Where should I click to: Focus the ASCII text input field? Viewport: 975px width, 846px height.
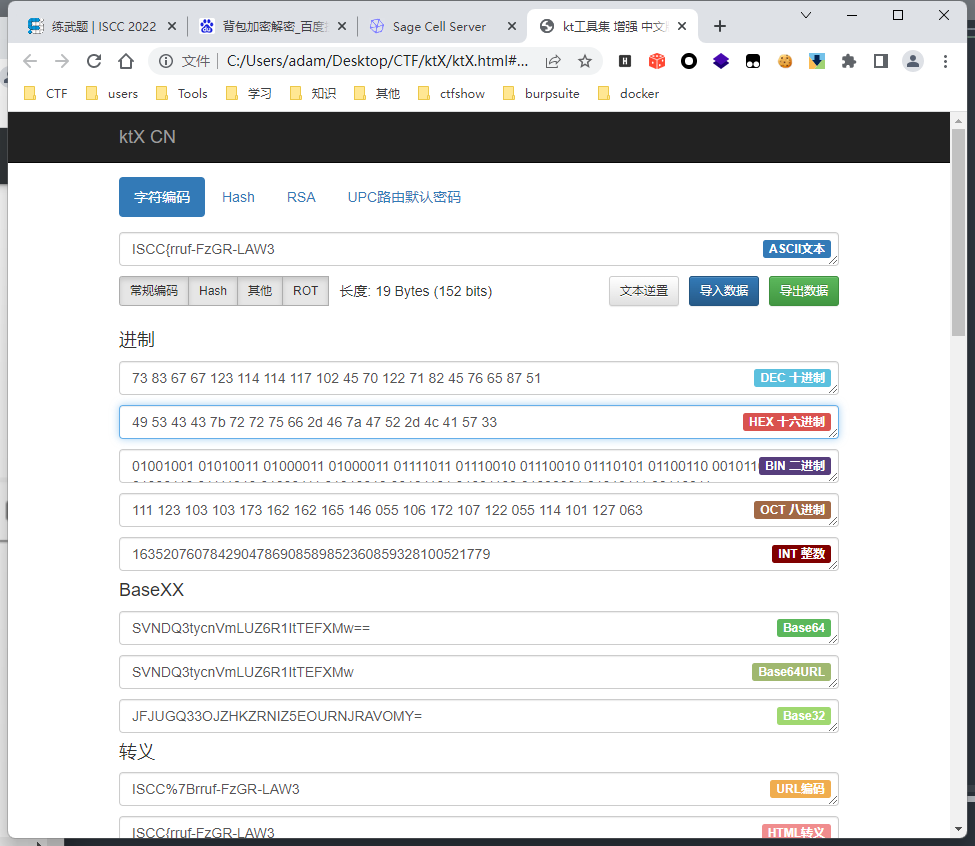click(479, 249)
